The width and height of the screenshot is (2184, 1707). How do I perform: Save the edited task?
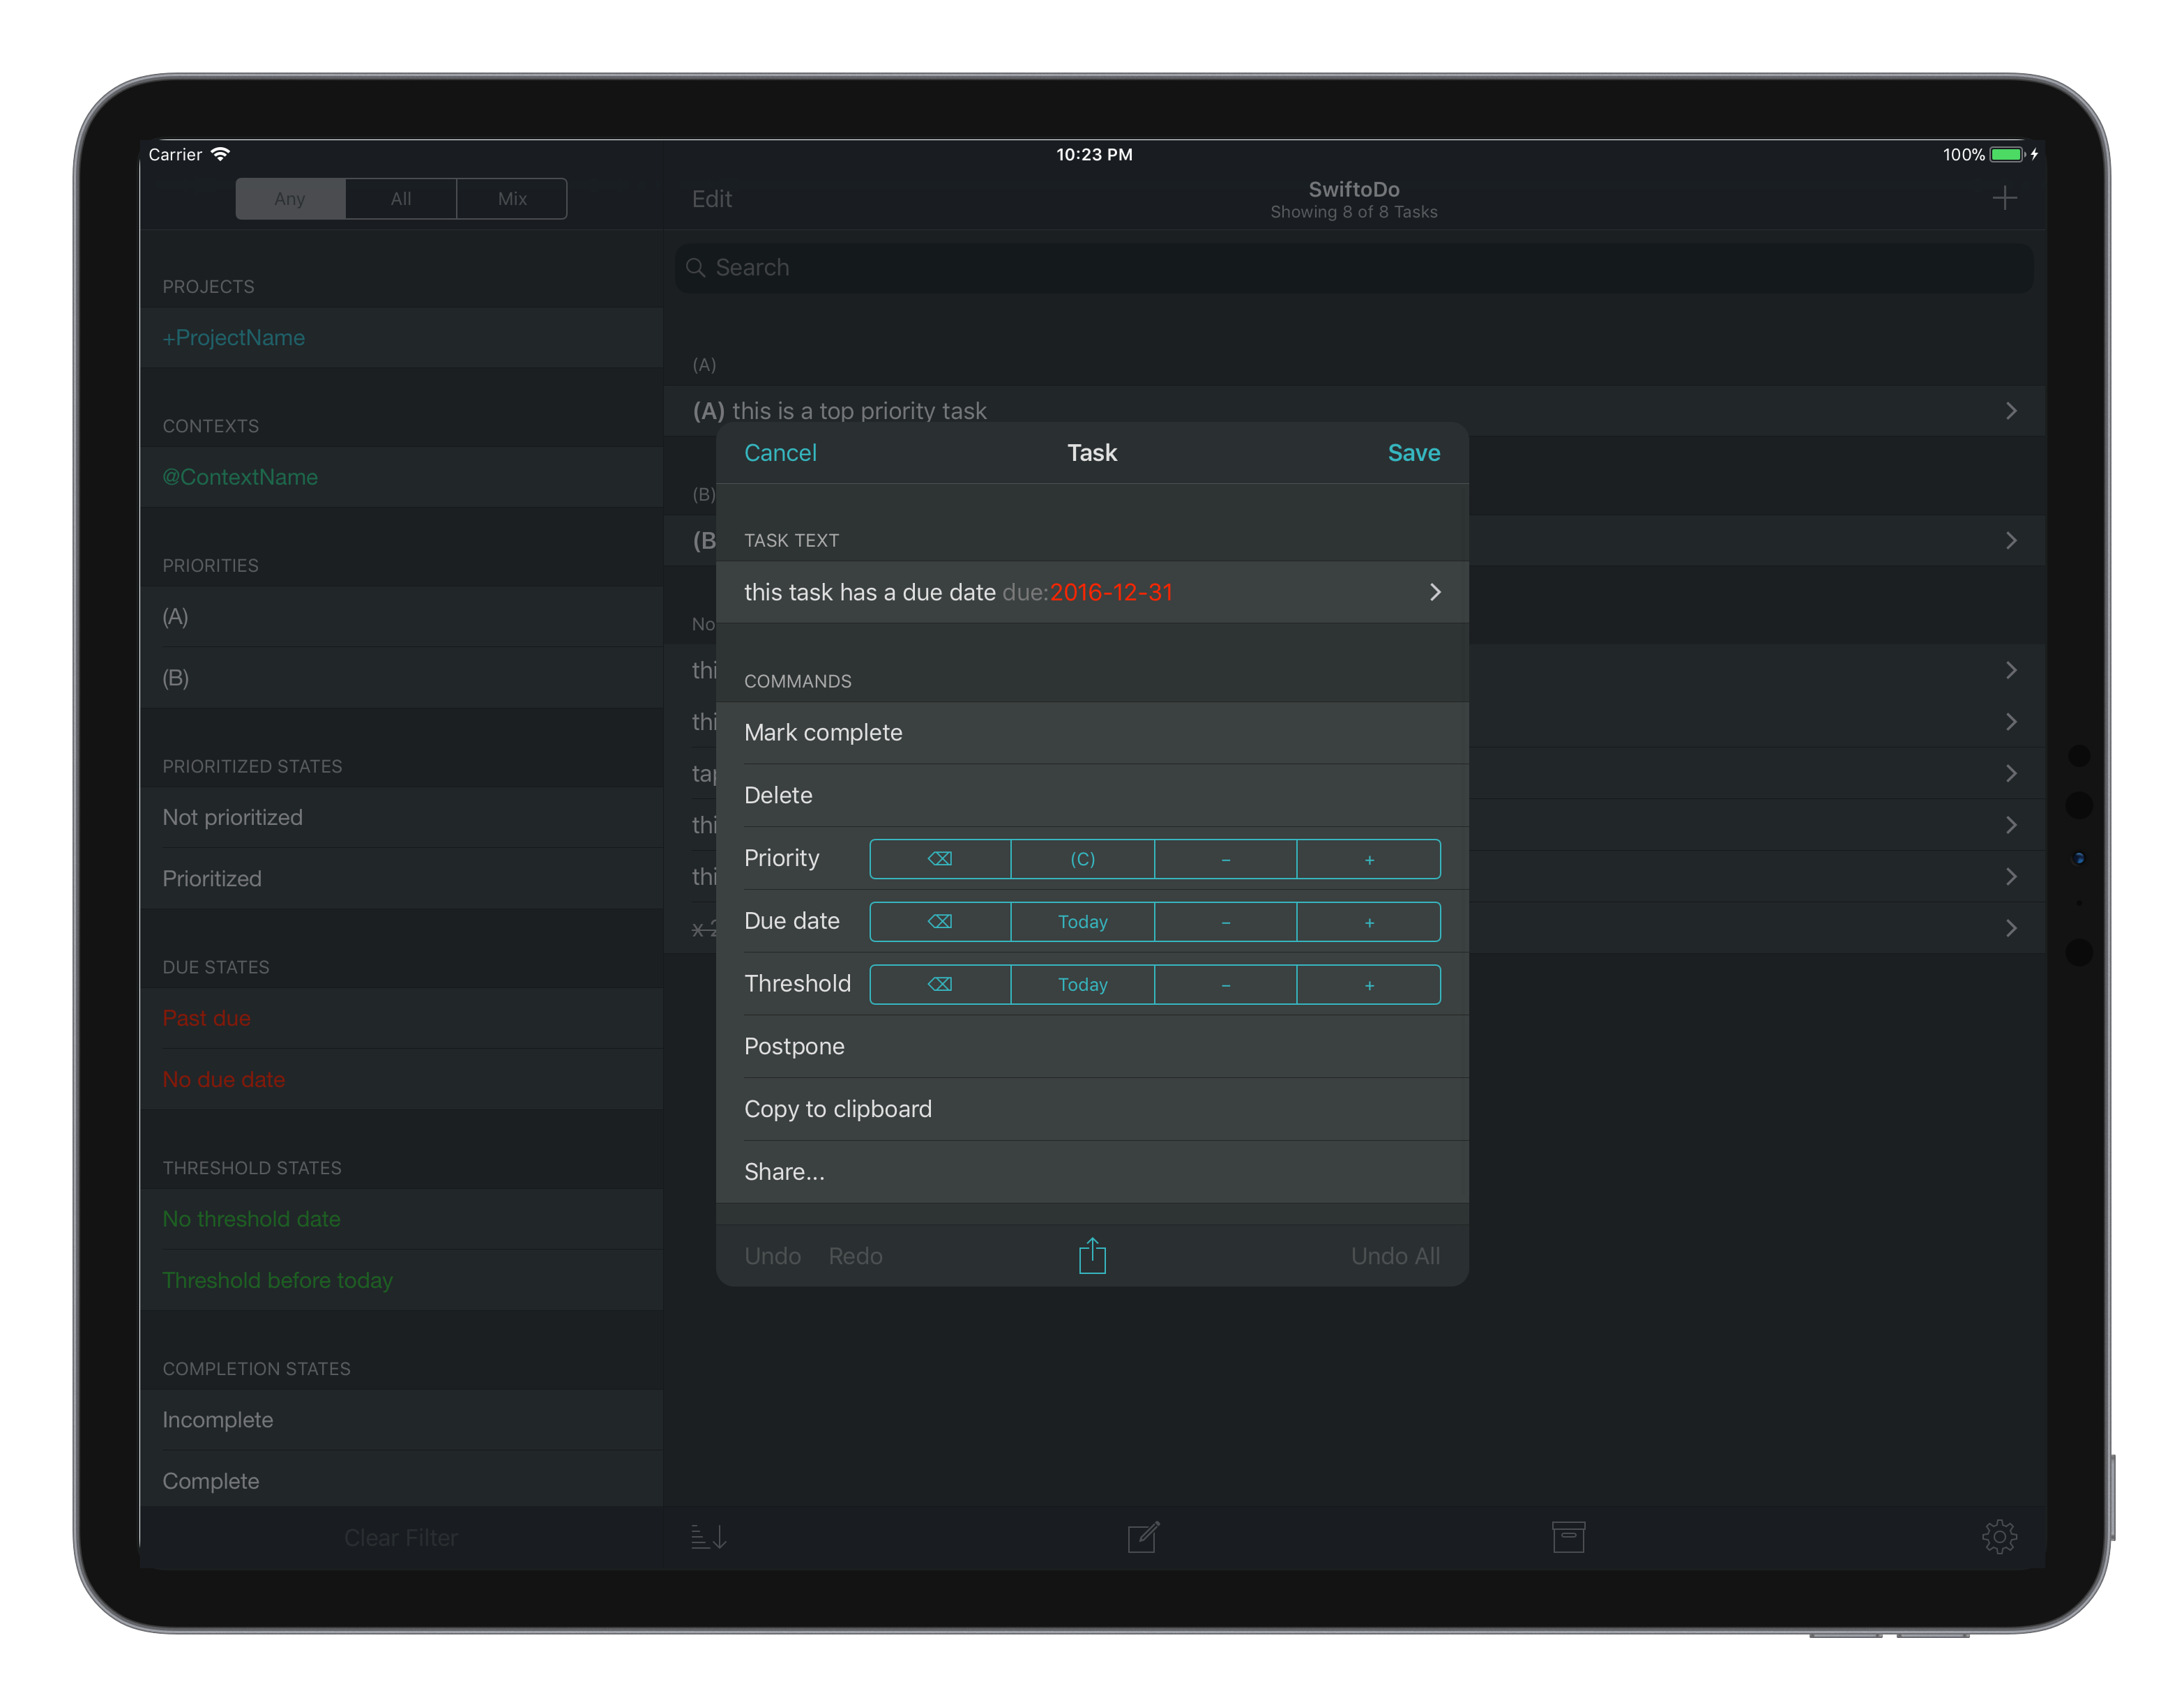point(1414,452)
